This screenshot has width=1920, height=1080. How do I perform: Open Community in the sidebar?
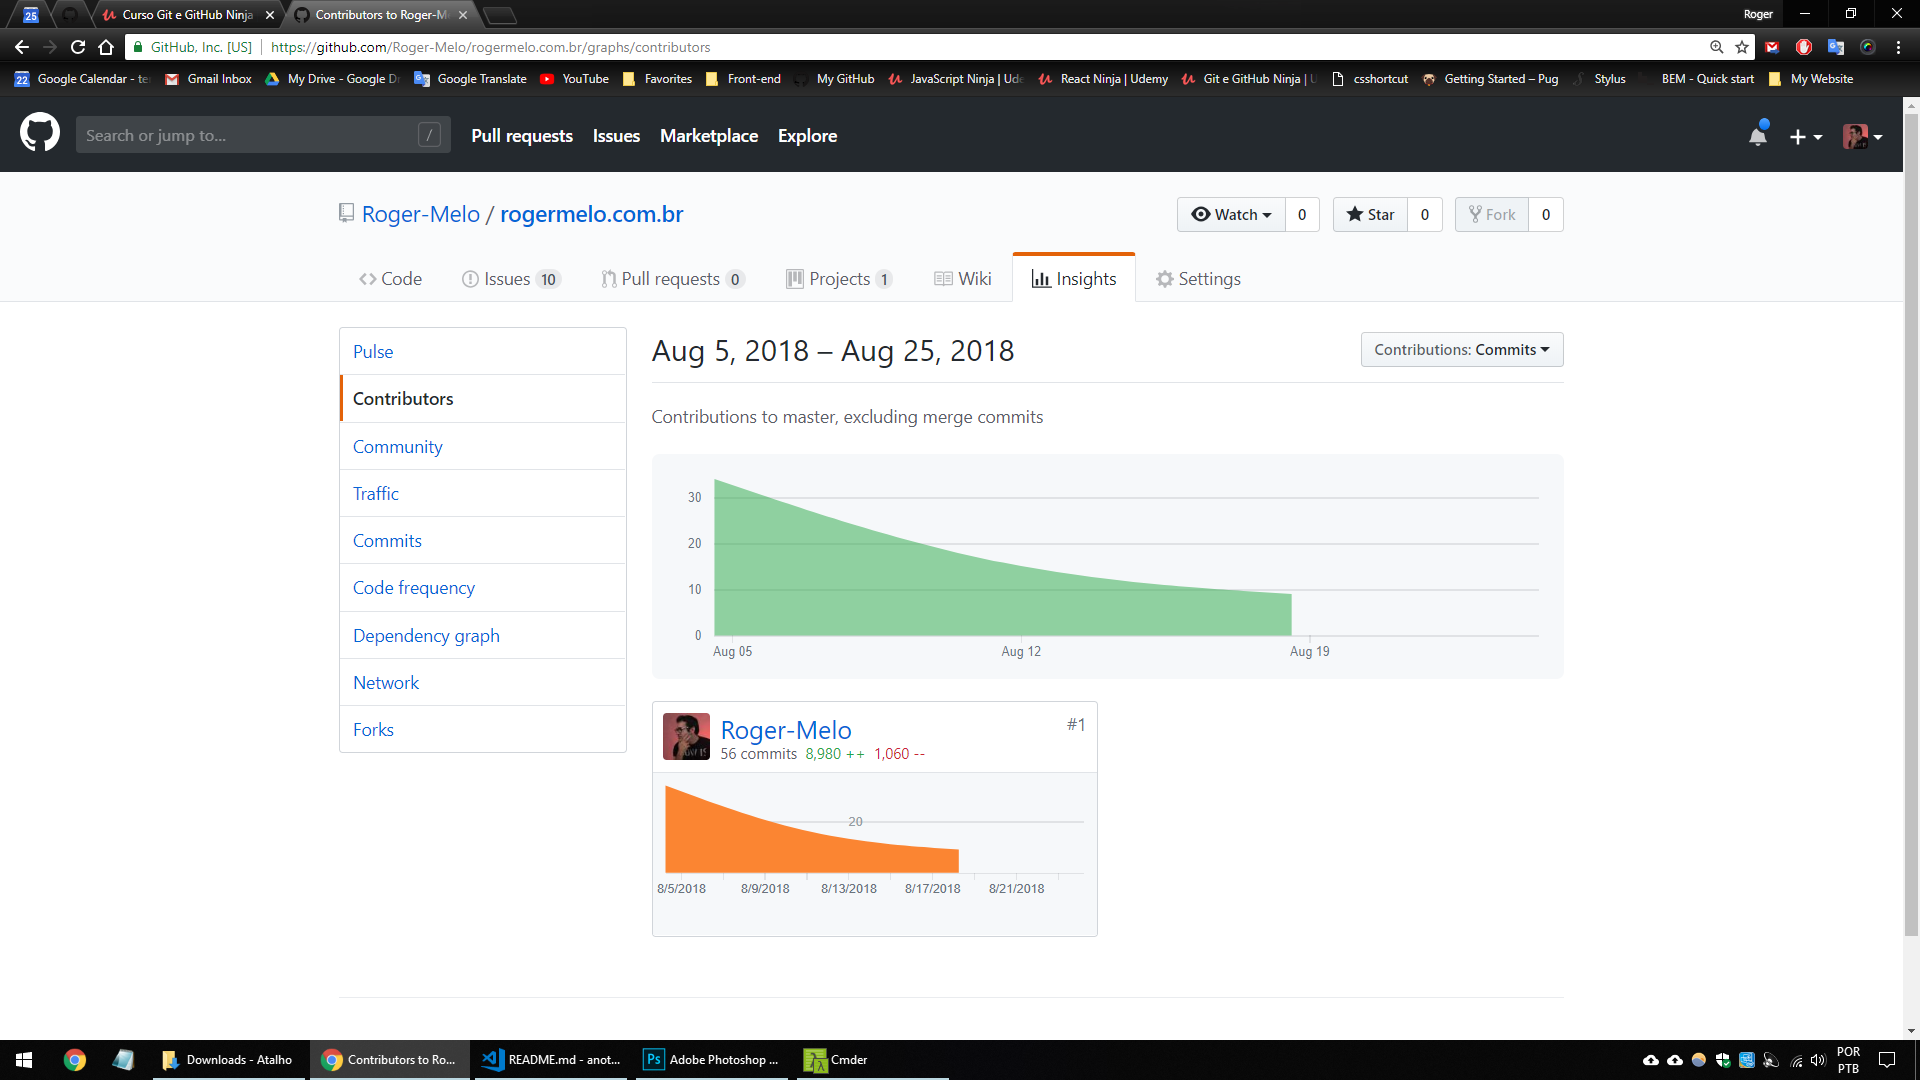(x=483, y=446)
